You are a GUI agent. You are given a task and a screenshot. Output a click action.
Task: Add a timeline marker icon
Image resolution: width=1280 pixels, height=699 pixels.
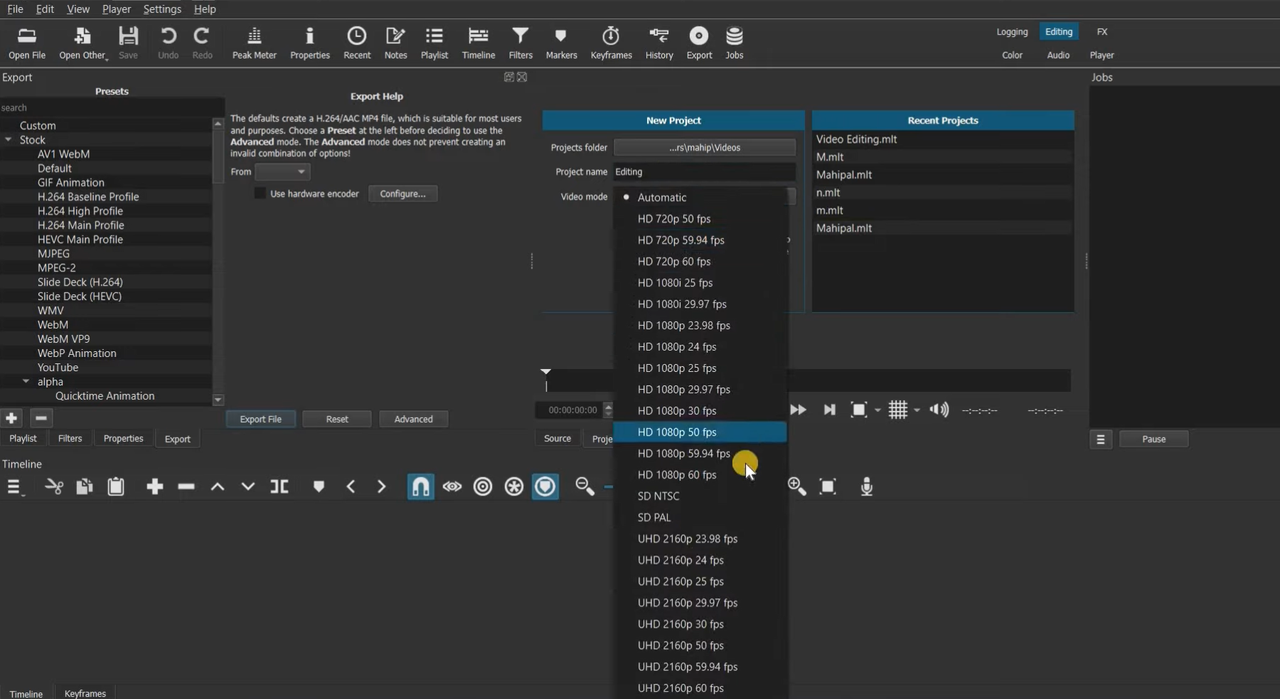point(319,487)
